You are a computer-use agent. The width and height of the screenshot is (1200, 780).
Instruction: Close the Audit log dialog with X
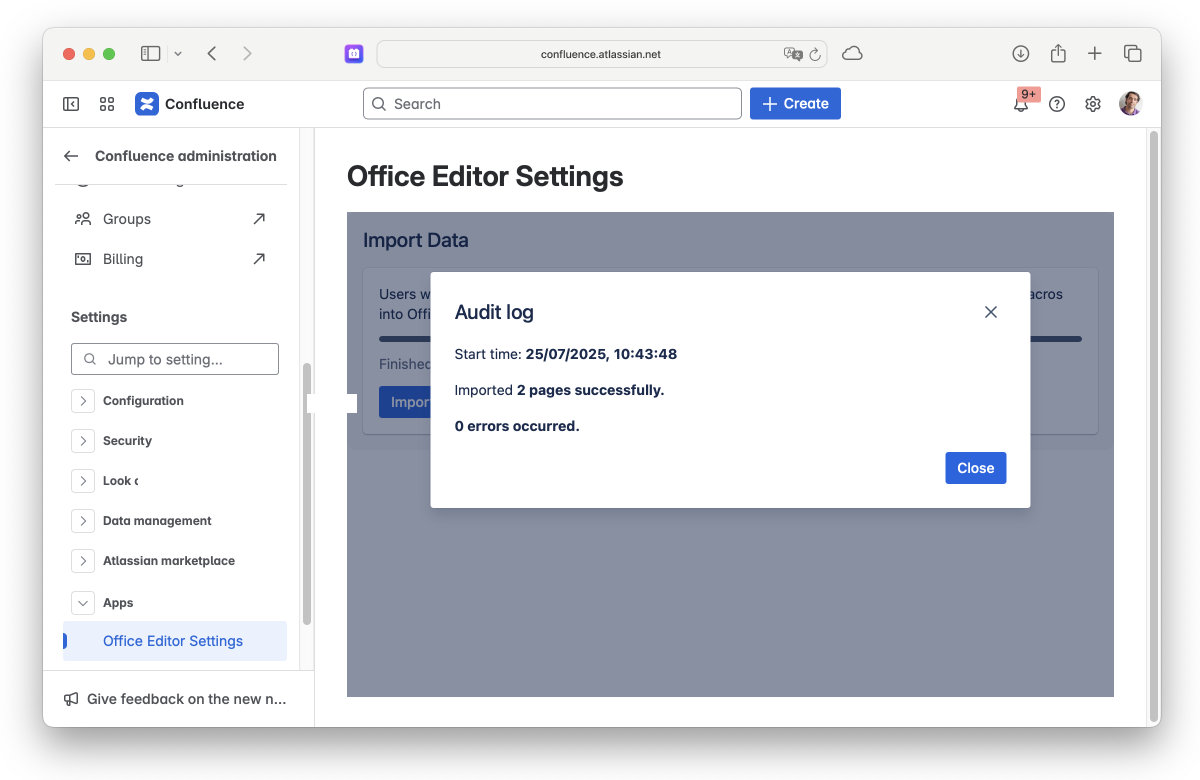coord(991,312)
